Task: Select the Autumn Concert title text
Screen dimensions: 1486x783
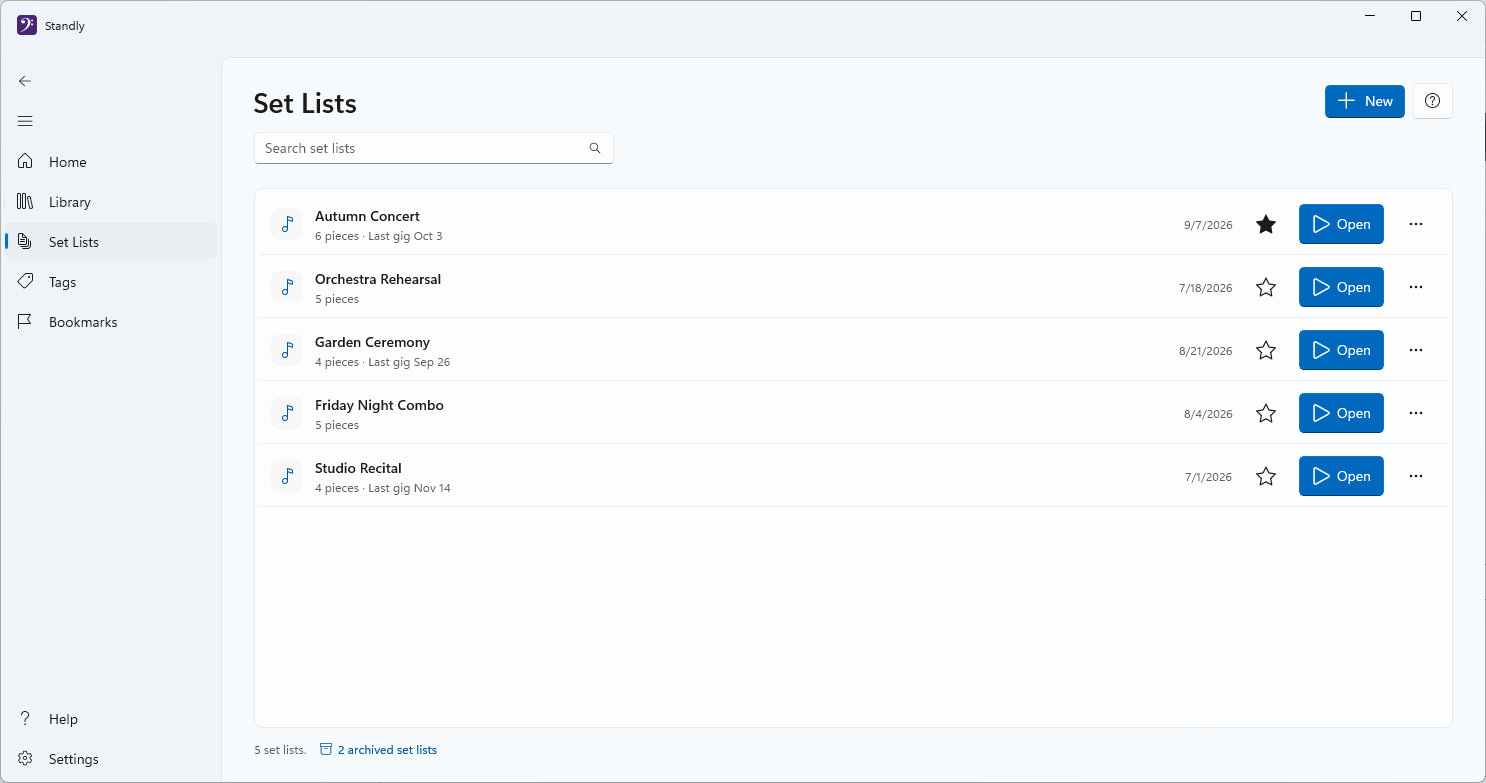Action: 367,216
